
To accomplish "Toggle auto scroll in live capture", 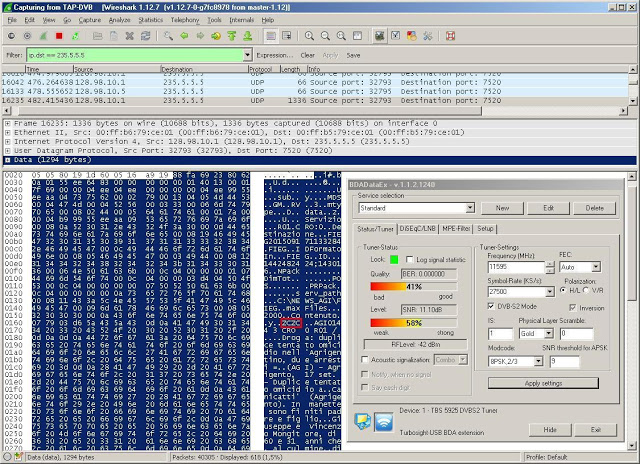I will coord(287,36).
